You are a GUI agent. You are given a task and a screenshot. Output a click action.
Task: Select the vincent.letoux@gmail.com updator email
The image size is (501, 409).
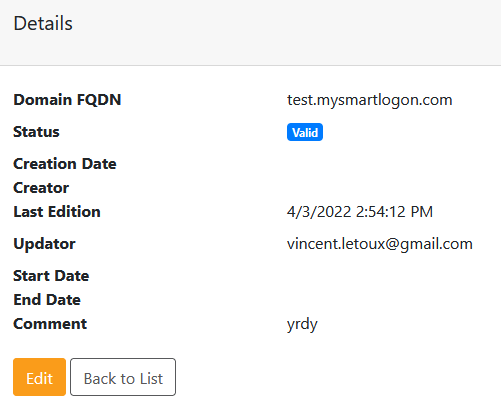380,244
